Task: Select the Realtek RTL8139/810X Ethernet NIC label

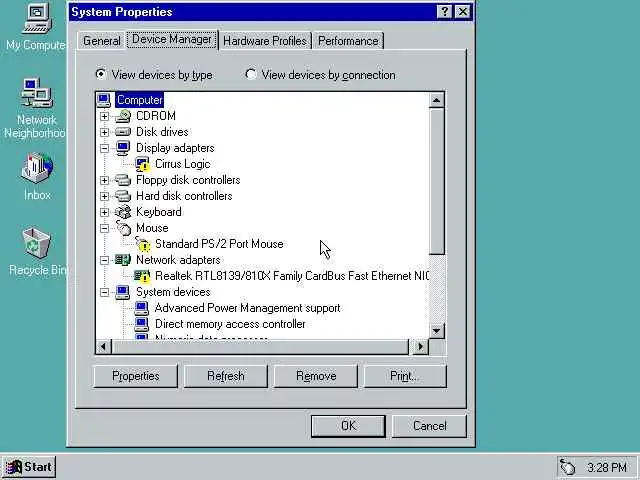Action: [292, 276]
